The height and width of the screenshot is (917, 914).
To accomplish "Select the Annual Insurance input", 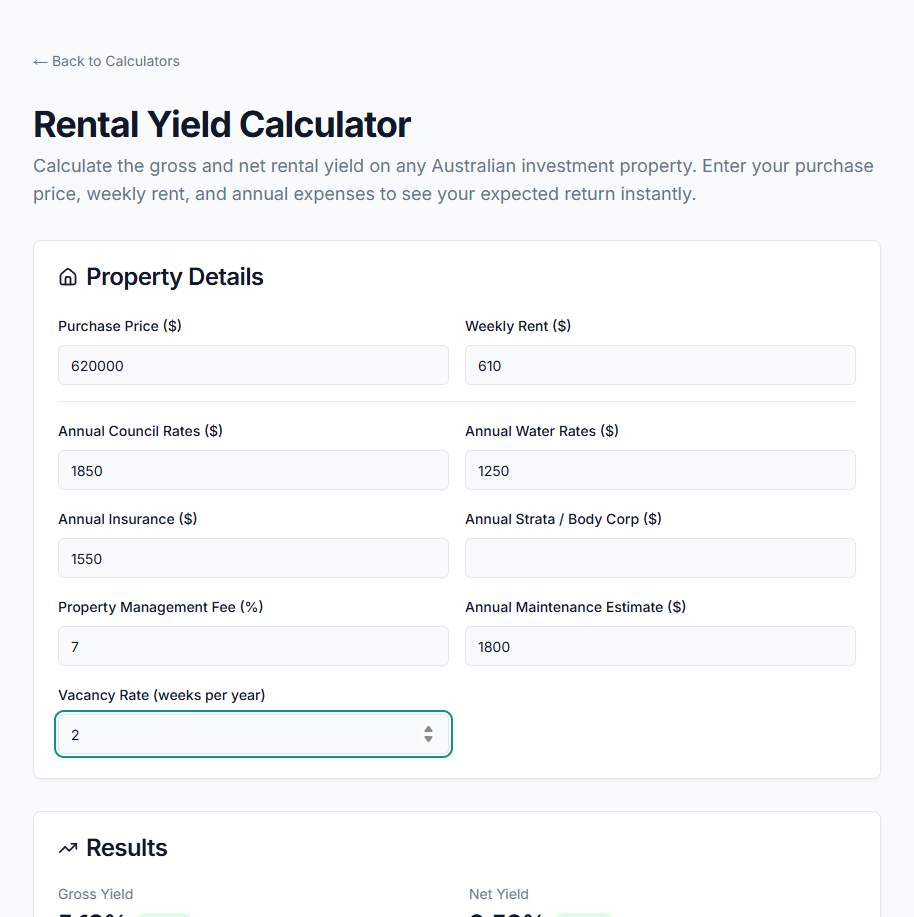I will (253, 558).
